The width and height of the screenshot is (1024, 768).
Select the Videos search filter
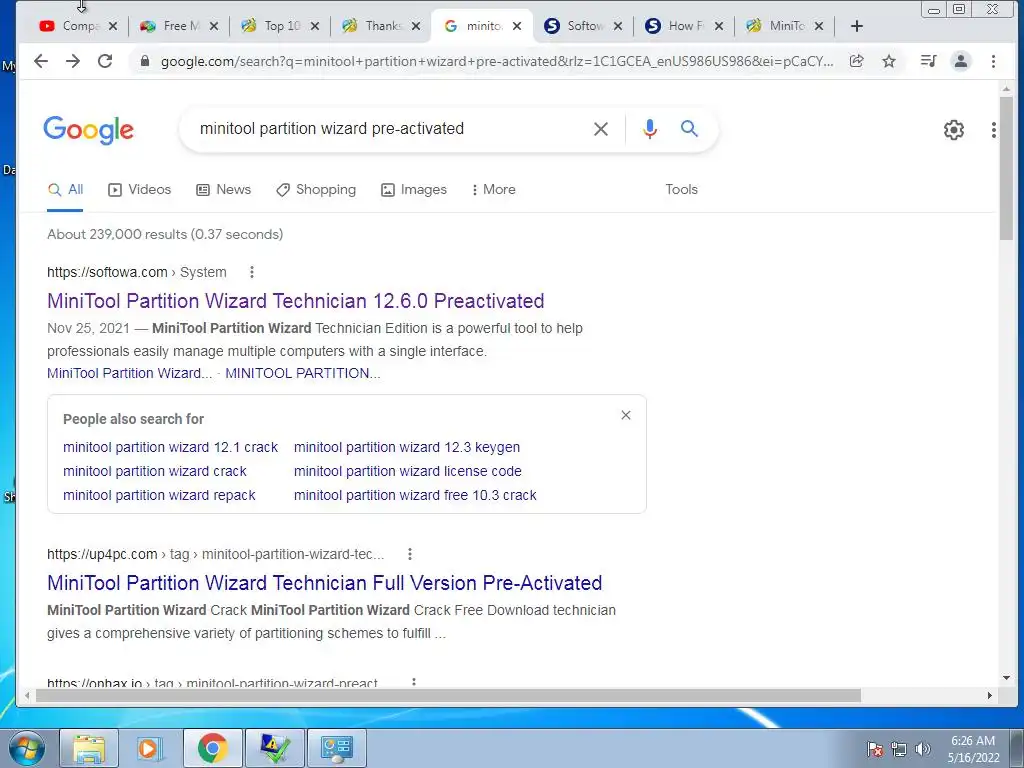140,189
